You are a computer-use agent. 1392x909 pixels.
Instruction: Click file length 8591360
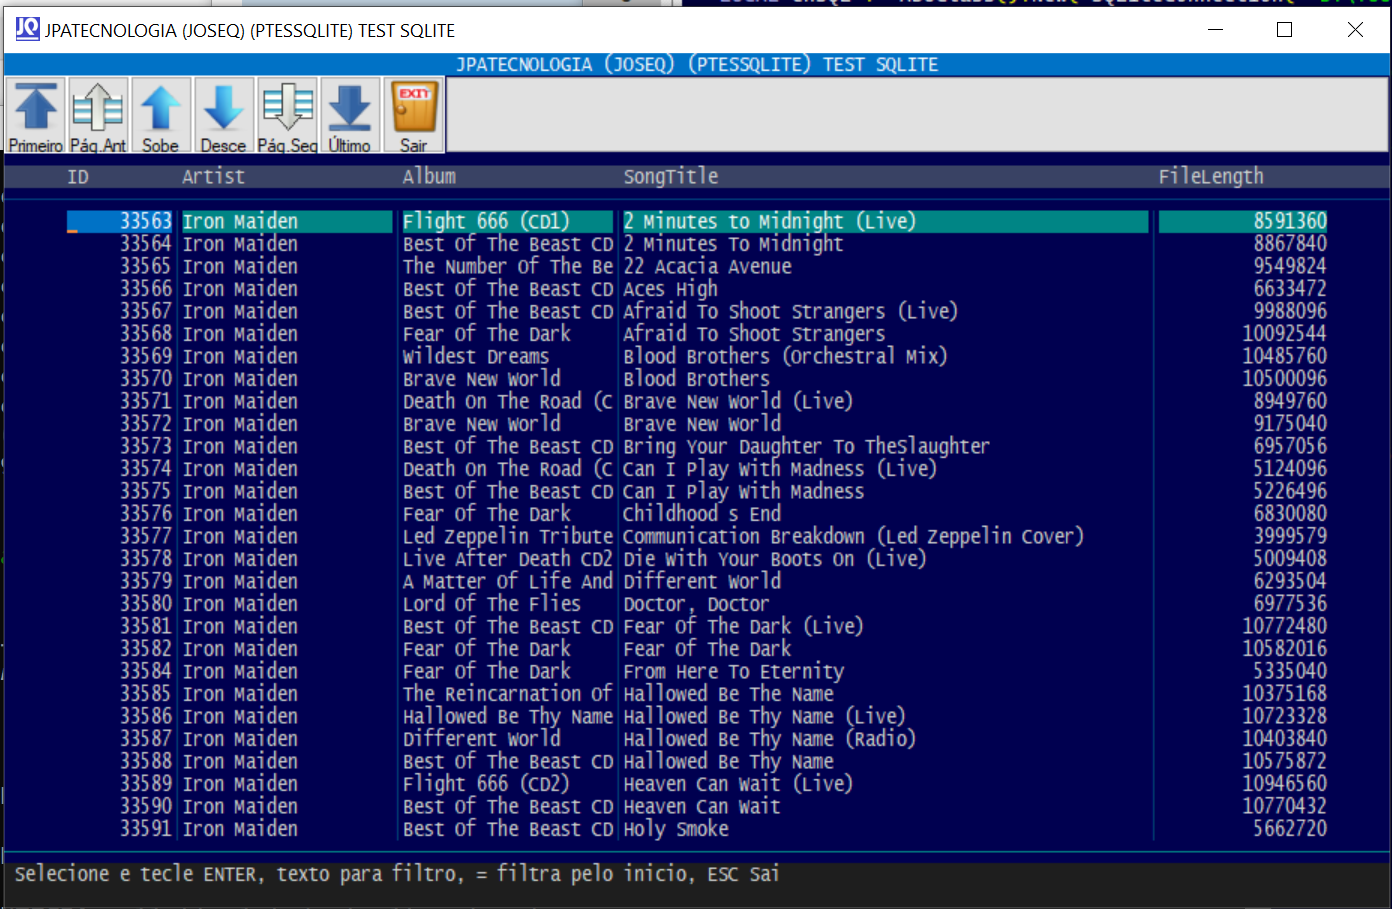pyautogui.click(x=1290, y=221)
